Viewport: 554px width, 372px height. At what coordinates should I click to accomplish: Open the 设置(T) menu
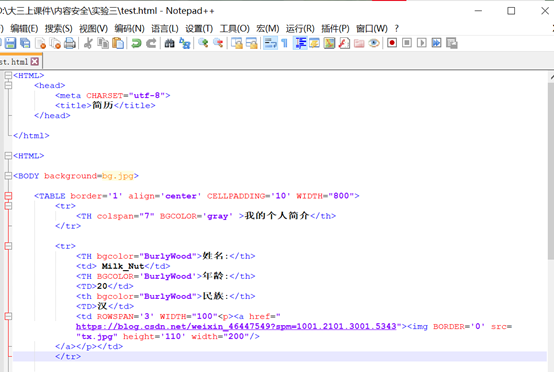[199, 28]
